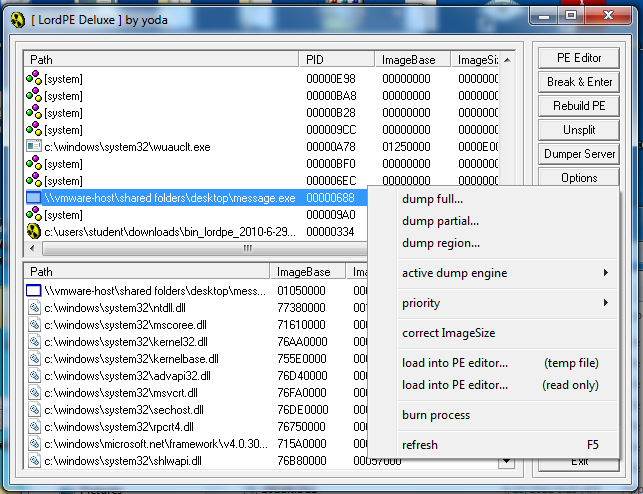Click module list scrollbar down arrow
Viewport: 643px width, 494px height.
coord(507,462)
